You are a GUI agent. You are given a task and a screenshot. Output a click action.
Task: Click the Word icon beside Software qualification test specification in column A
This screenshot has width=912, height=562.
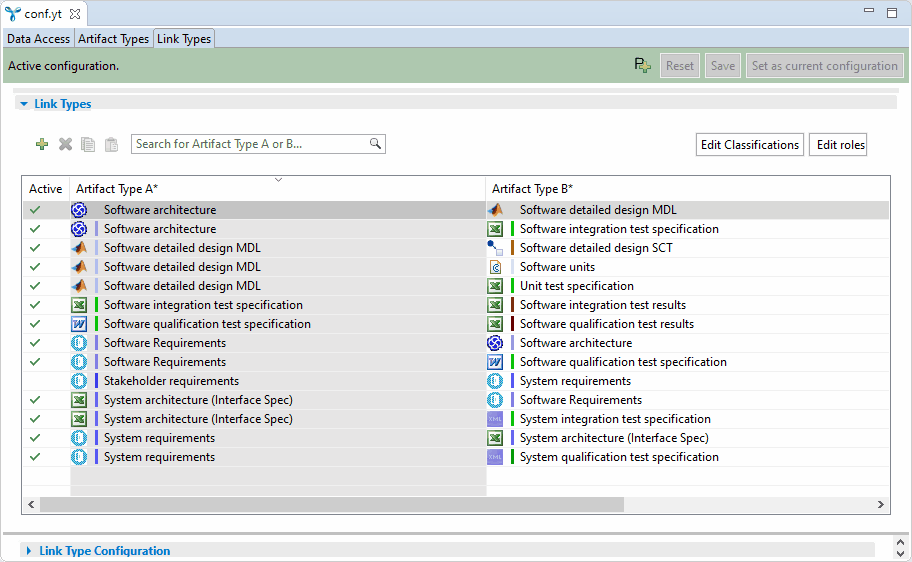79,324
